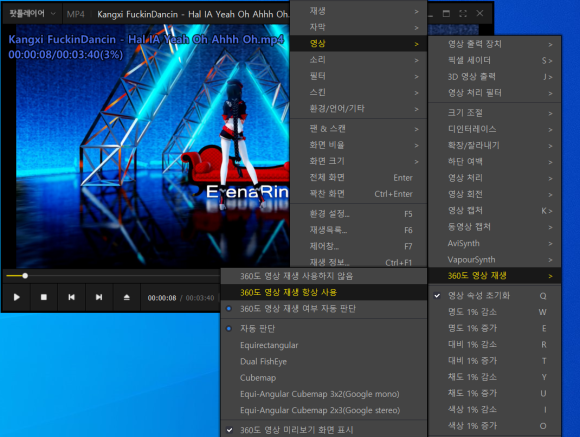Open 제어창... control window

(358, 246)
